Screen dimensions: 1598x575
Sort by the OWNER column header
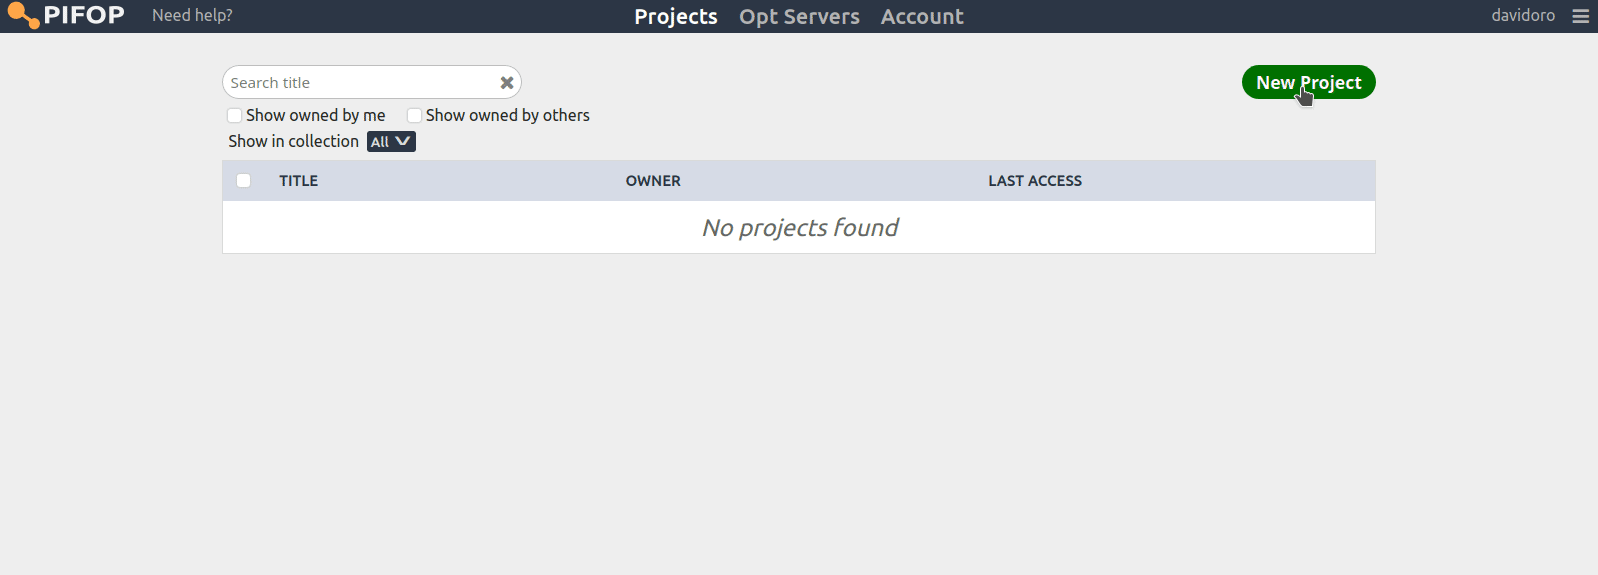653,181
